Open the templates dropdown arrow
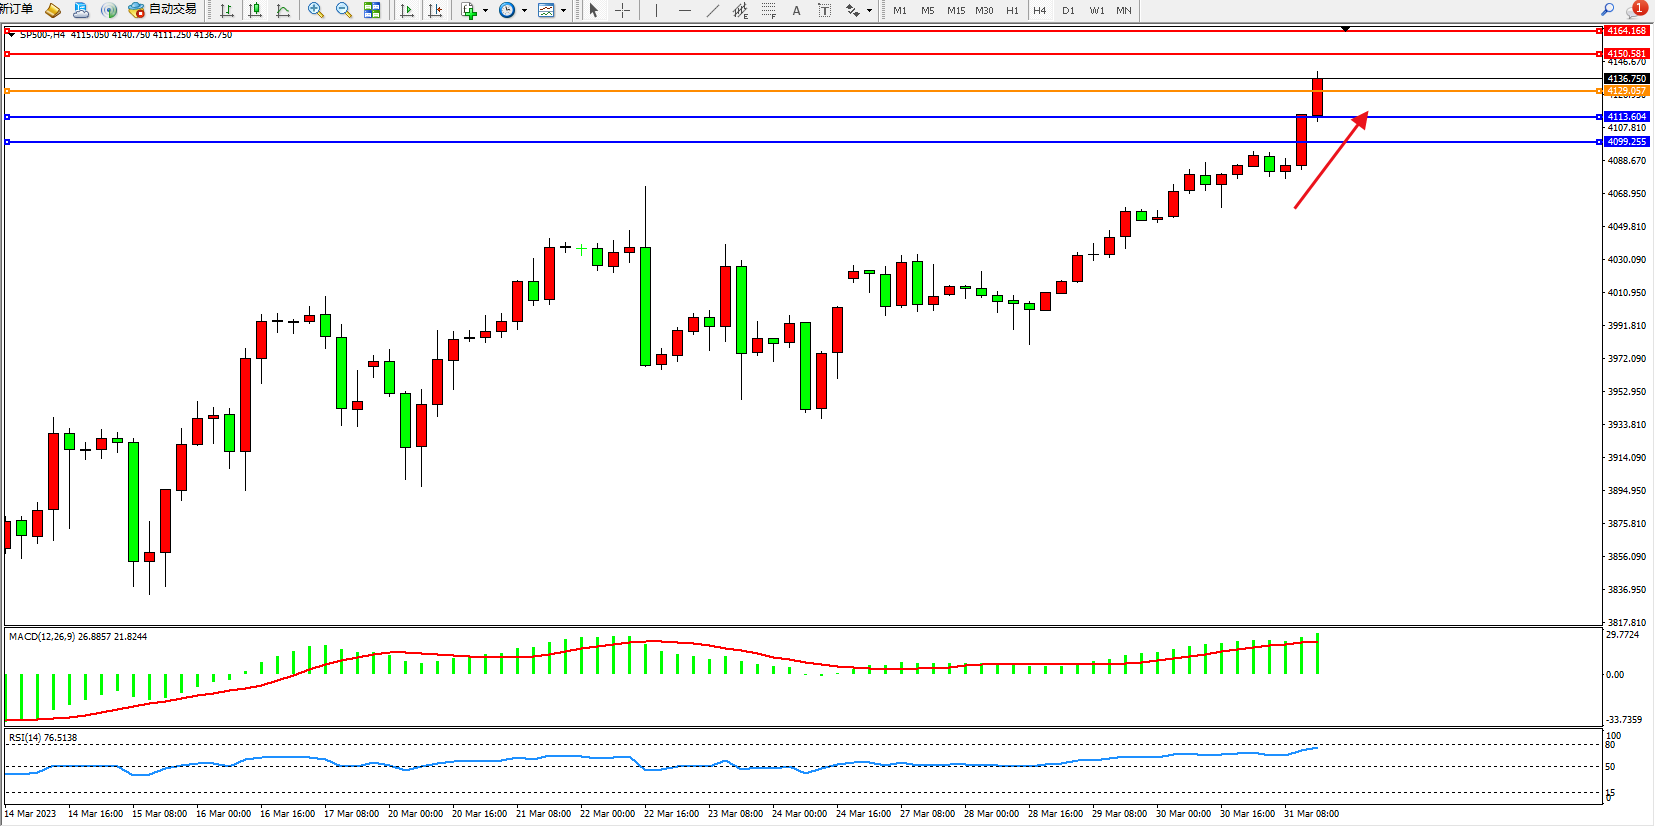 click(564, 10)
